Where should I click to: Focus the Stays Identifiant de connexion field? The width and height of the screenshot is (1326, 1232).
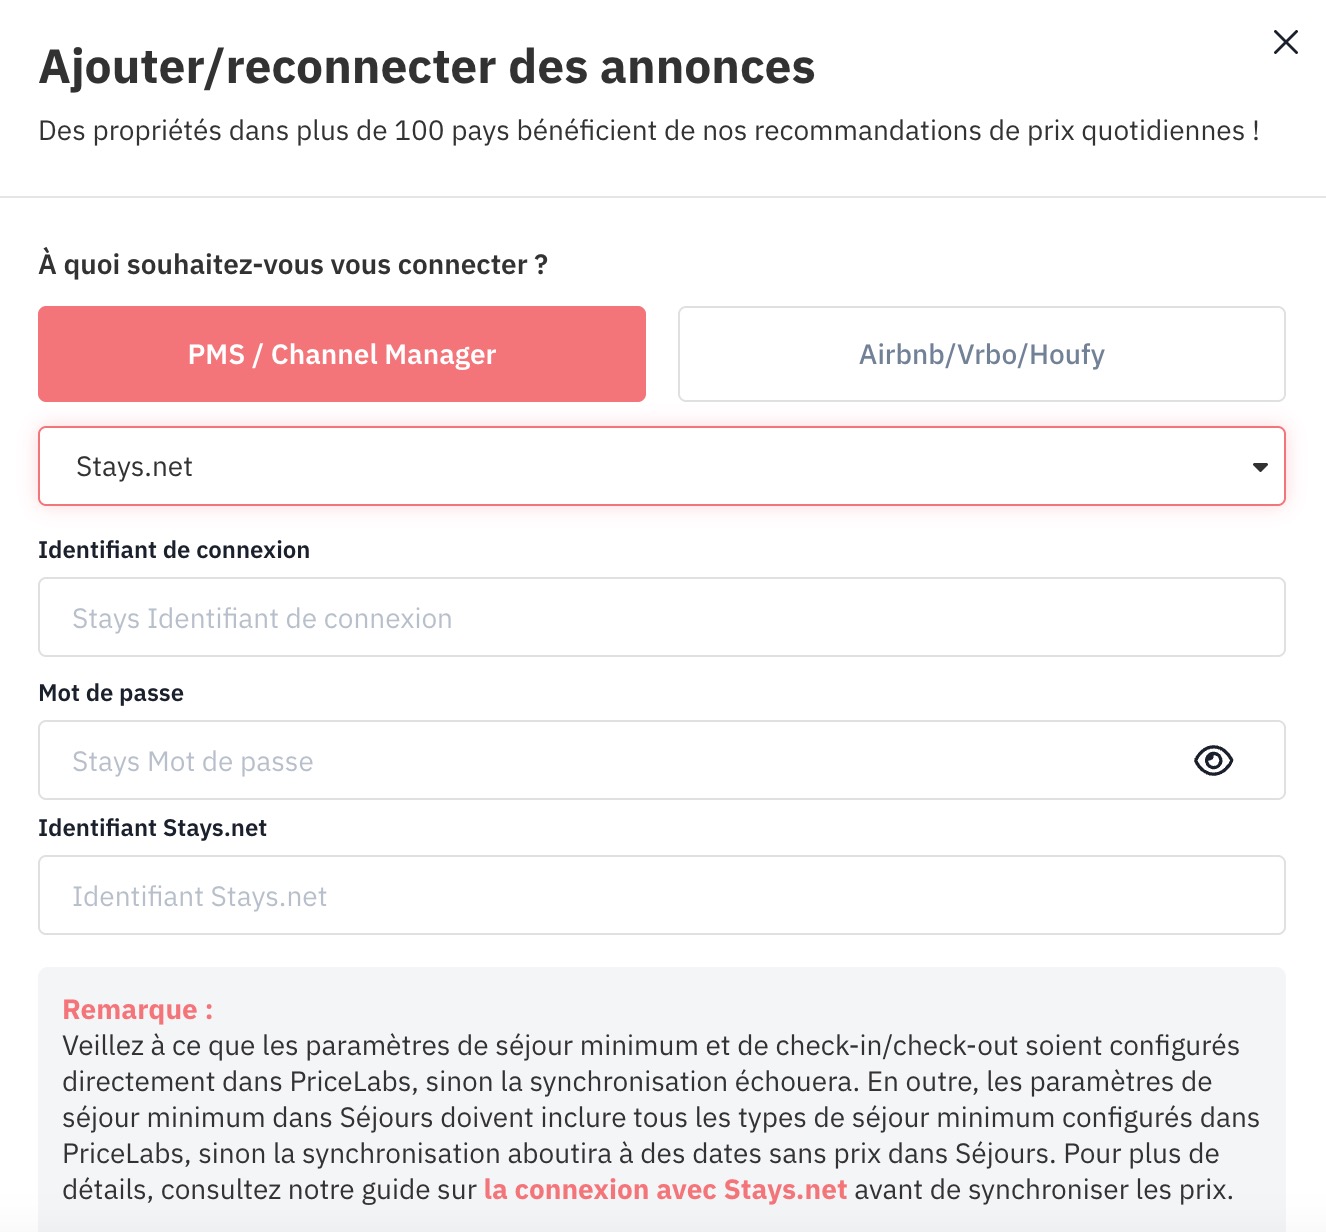662,618
